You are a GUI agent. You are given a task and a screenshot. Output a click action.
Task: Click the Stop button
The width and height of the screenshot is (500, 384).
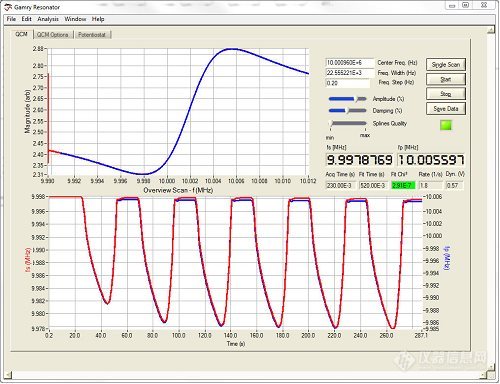(446, 94)
